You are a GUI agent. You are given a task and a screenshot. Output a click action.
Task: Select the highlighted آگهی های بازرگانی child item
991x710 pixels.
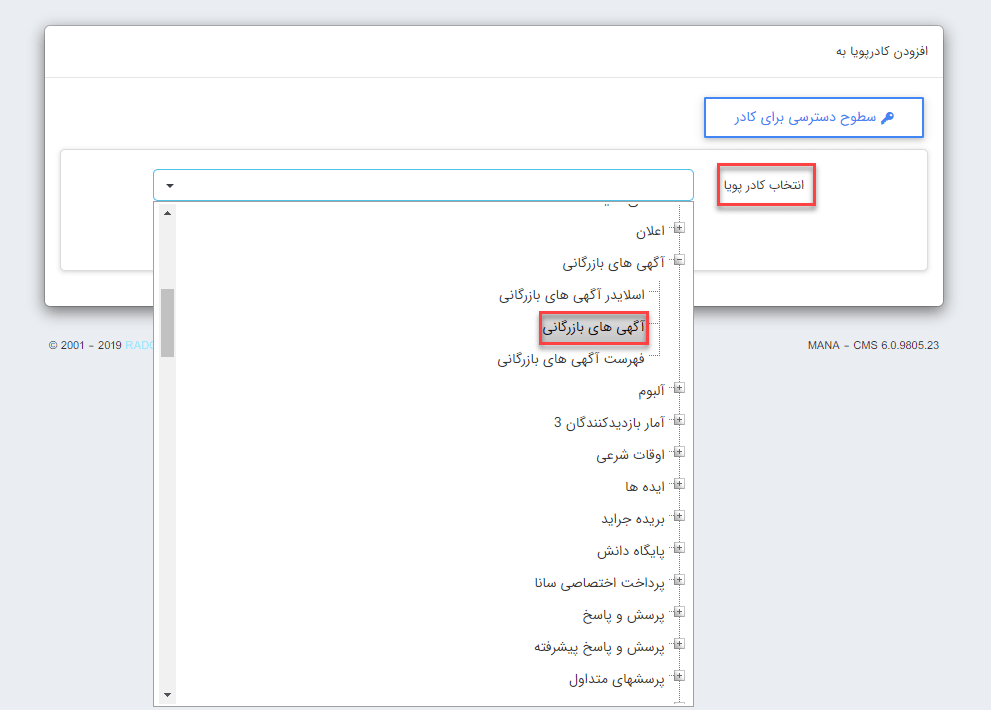[x=594, y=327]
